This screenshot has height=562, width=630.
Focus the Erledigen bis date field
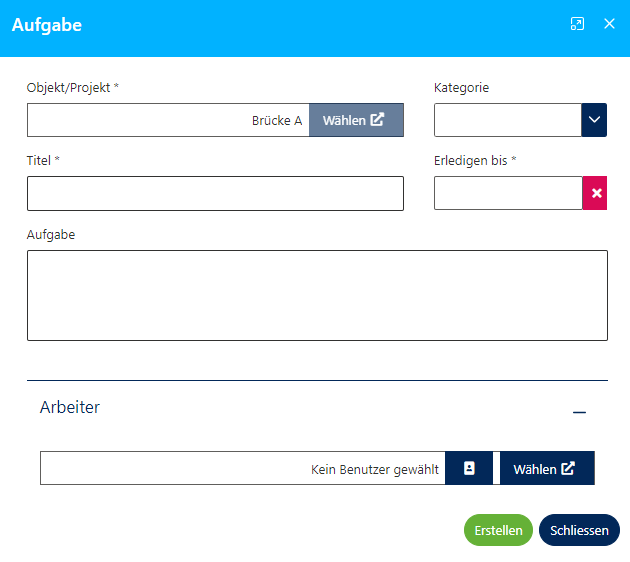[508, 193]
